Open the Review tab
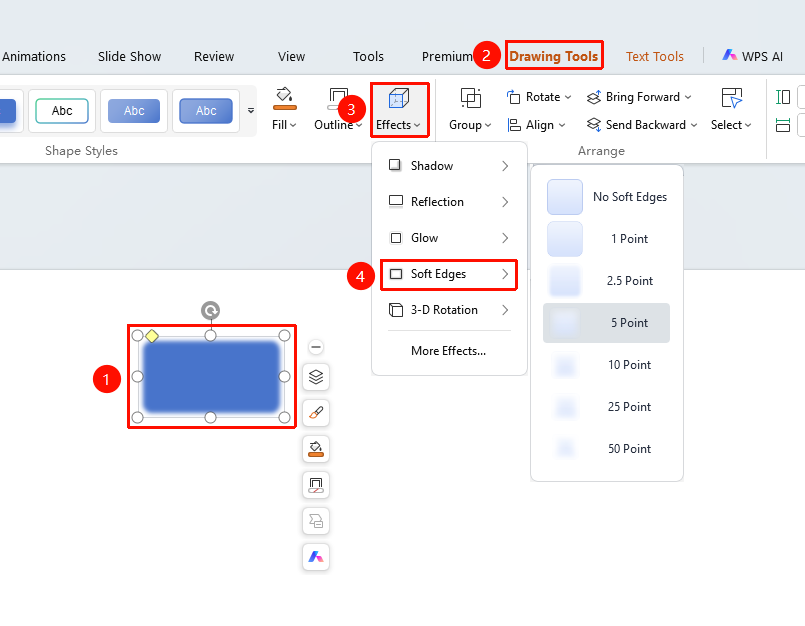Image resolution: width=805 pixels, height=626 pixels. [x=214, y=56]
